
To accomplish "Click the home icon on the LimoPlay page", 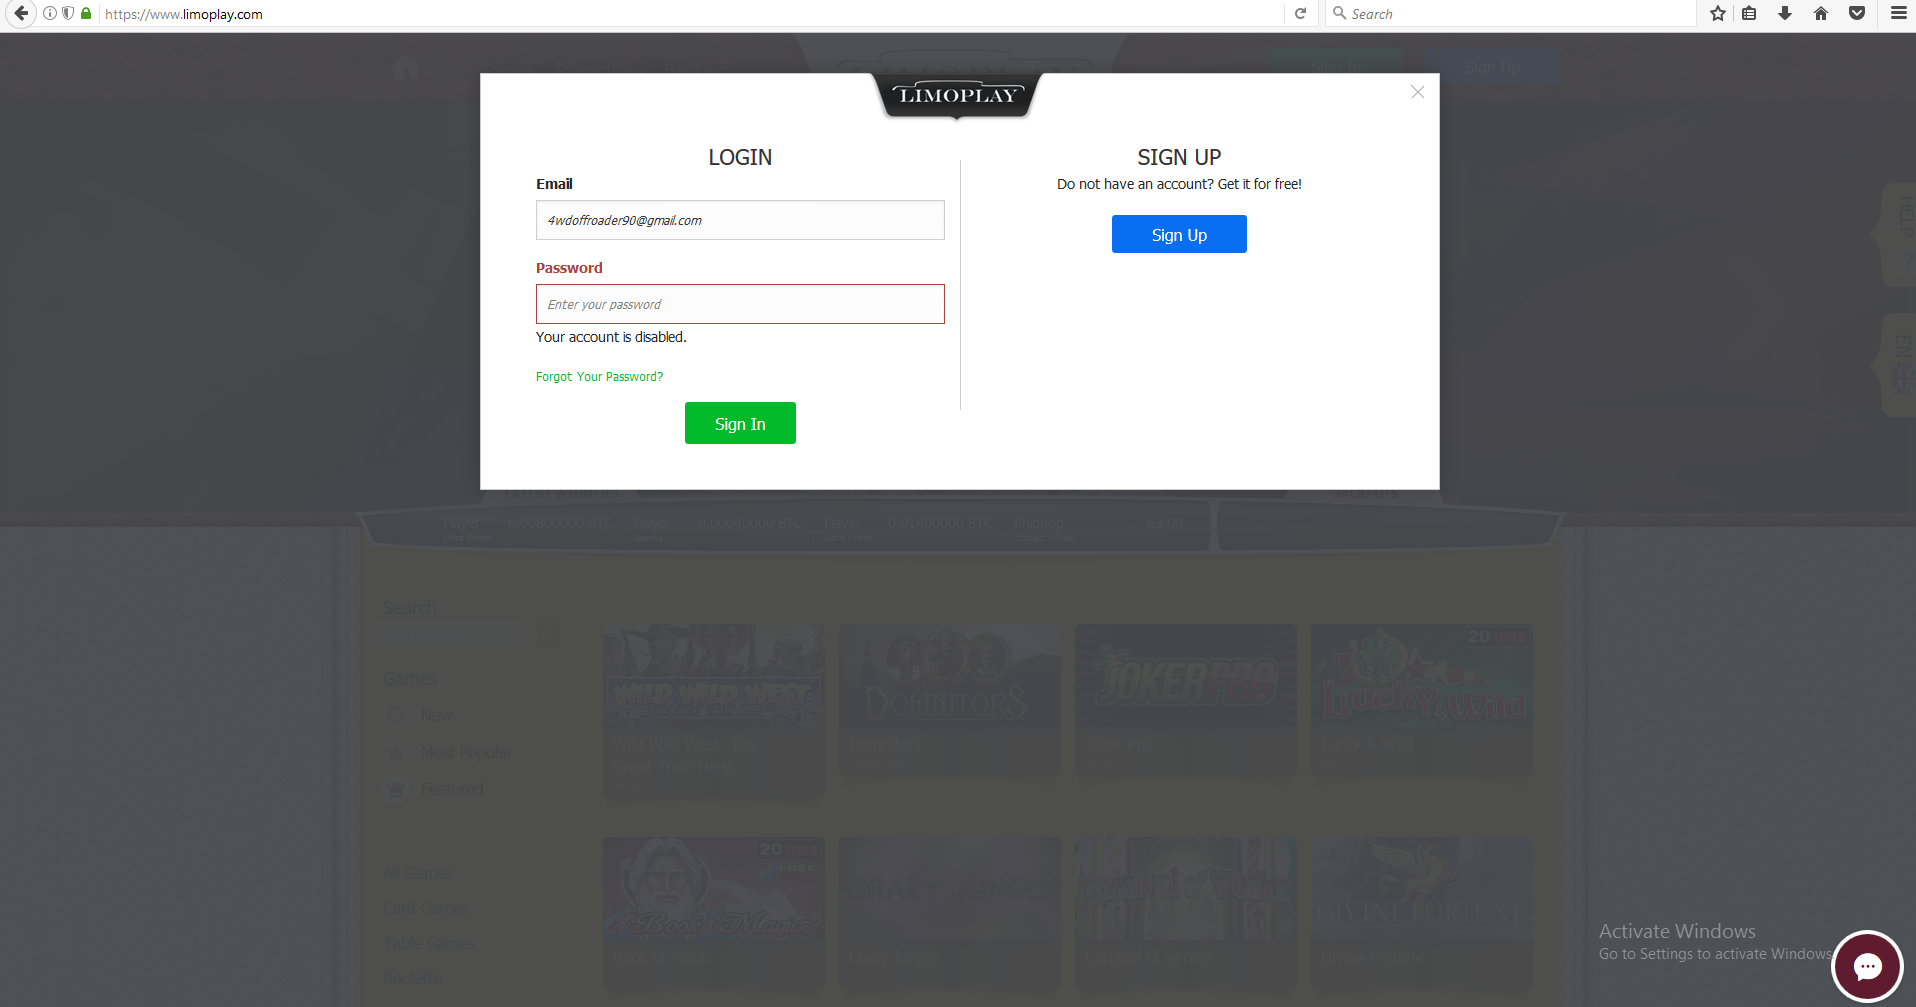I will 405,68.
